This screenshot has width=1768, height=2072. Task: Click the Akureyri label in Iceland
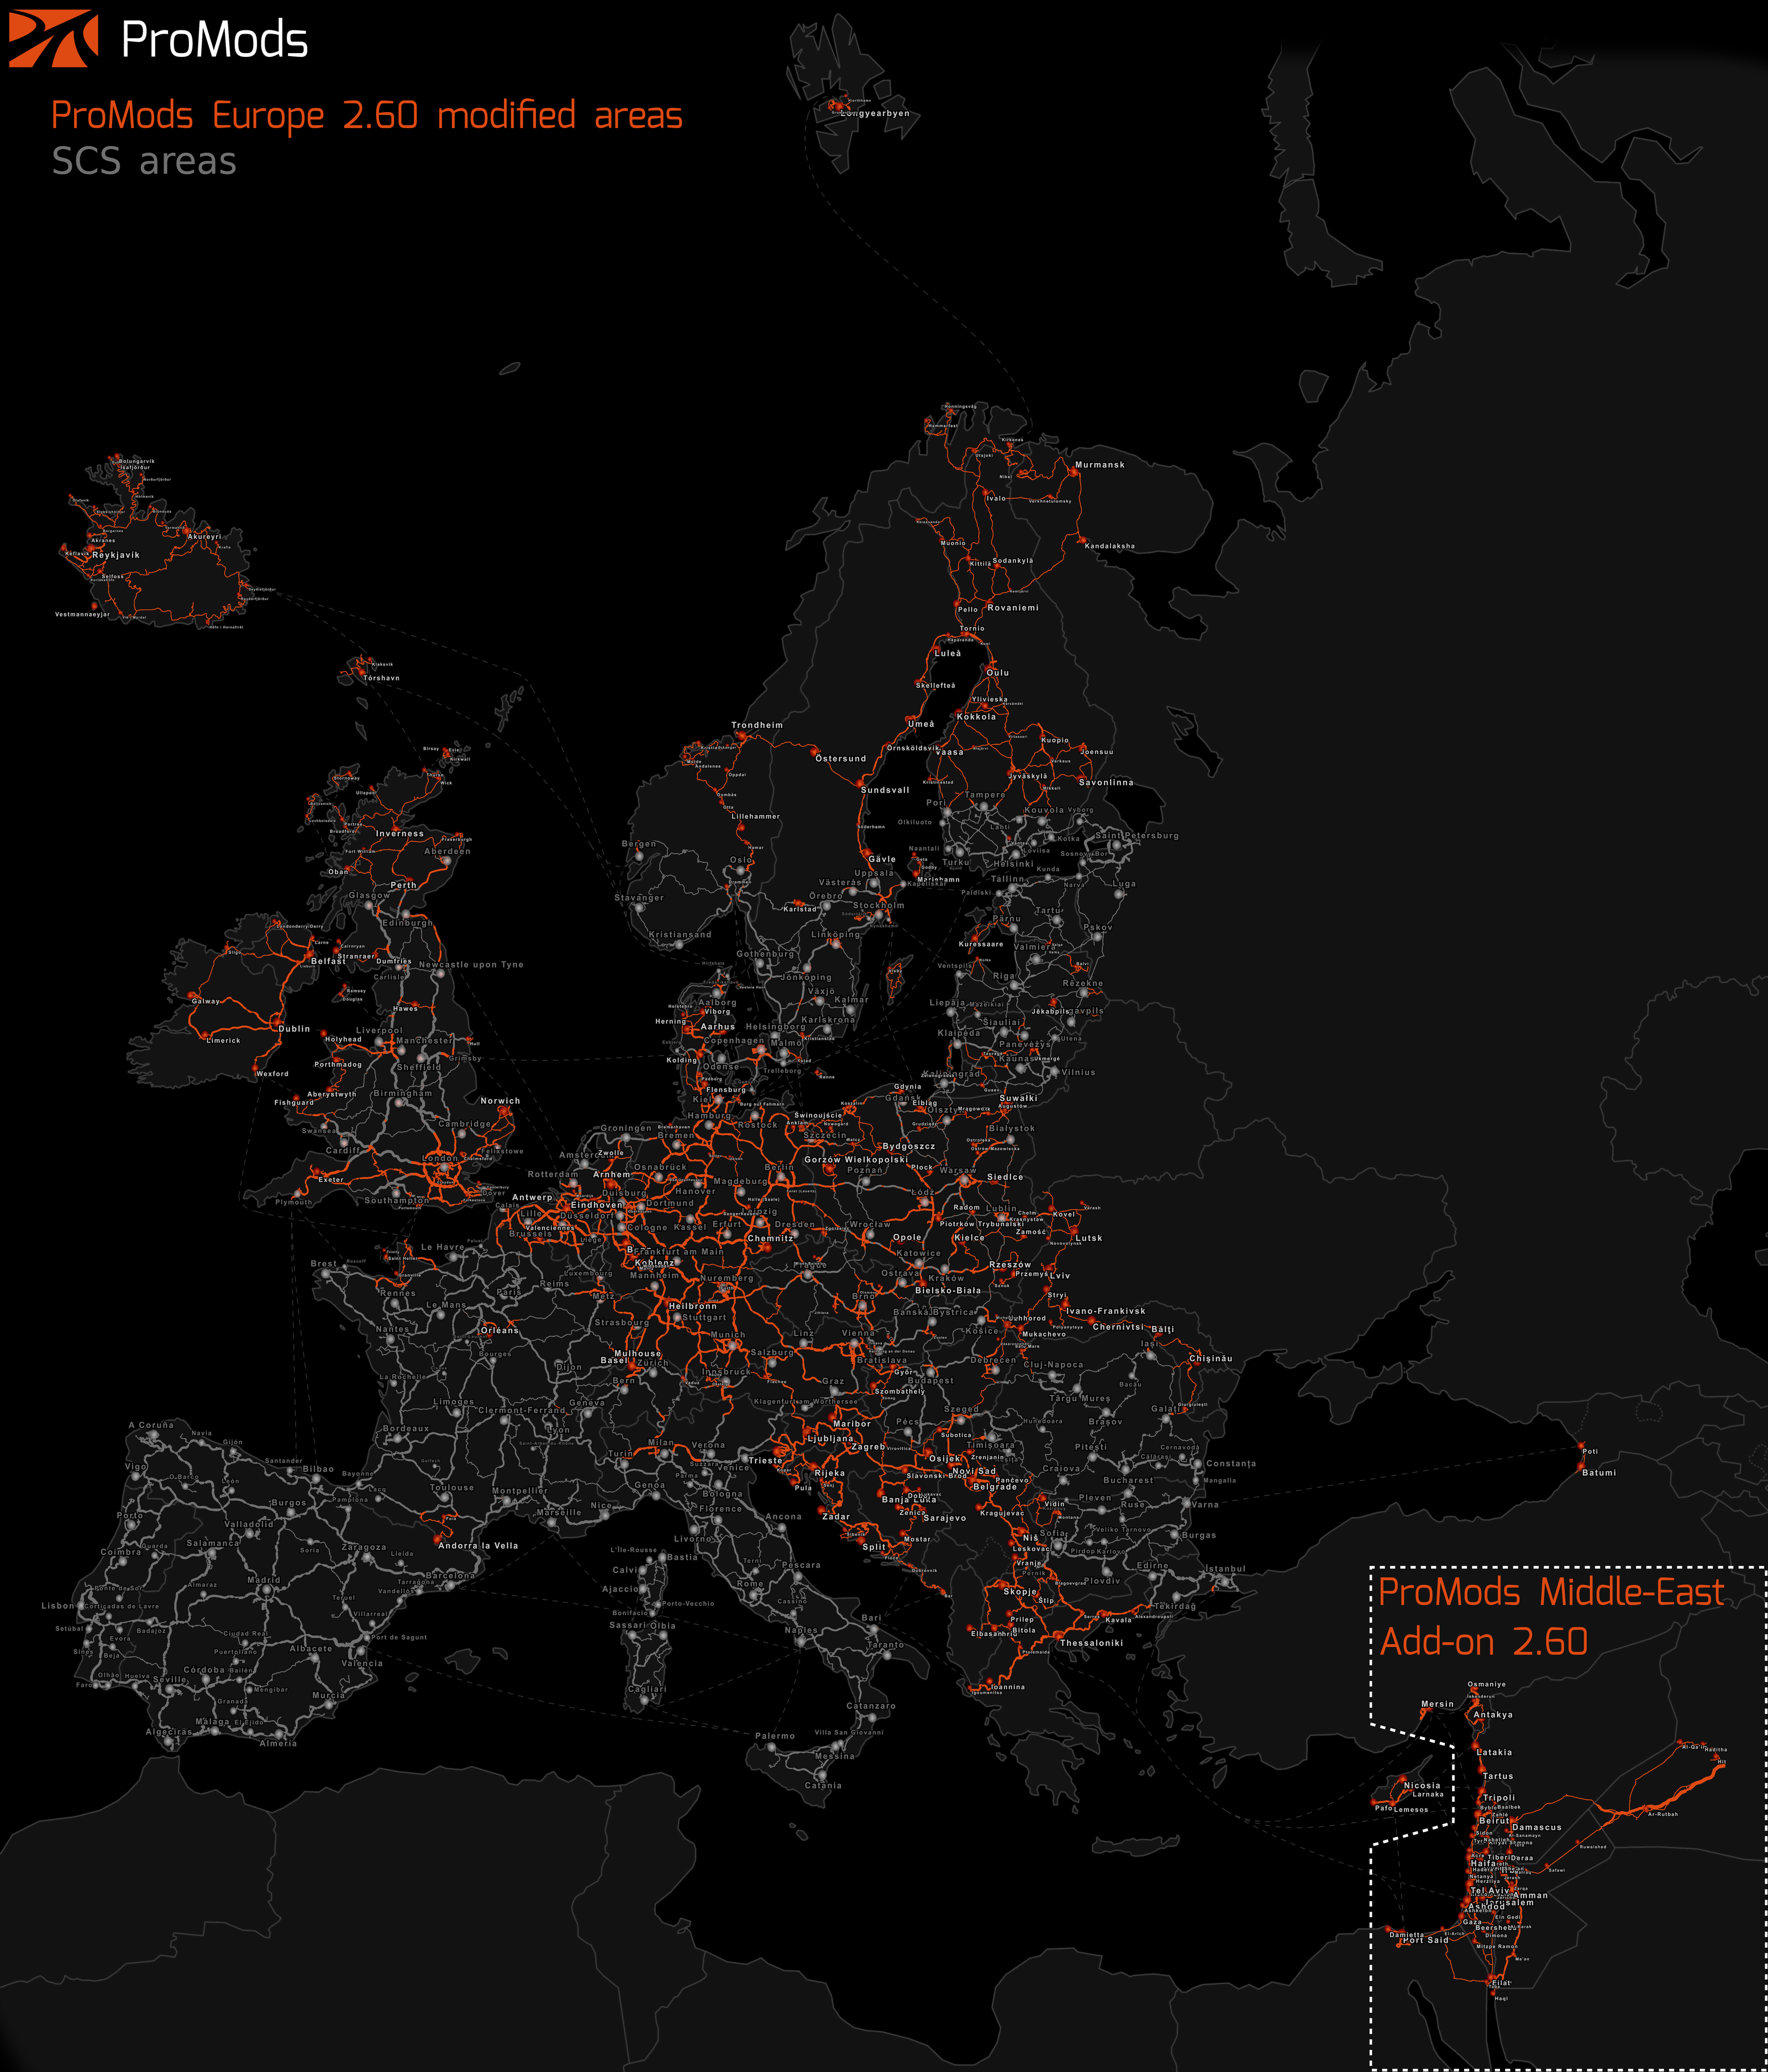click(x=205, y=537)
